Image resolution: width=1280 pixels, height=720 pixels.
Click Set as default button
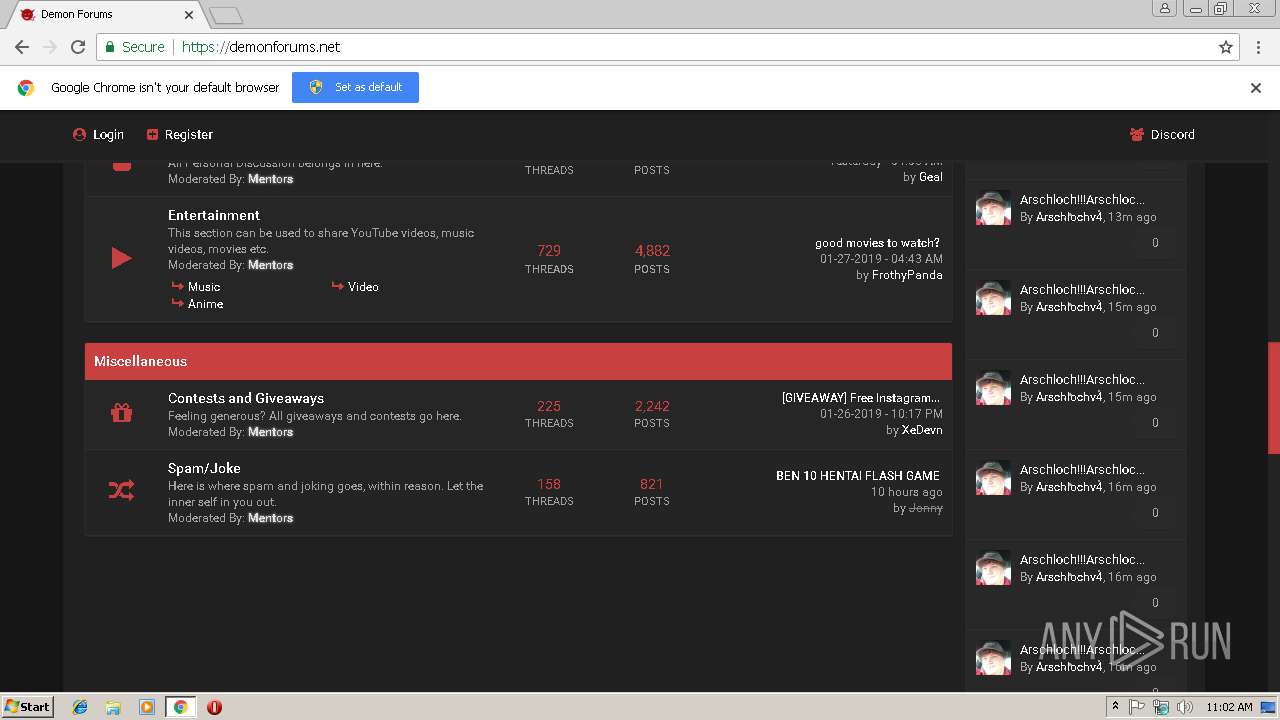pos(355,87)
